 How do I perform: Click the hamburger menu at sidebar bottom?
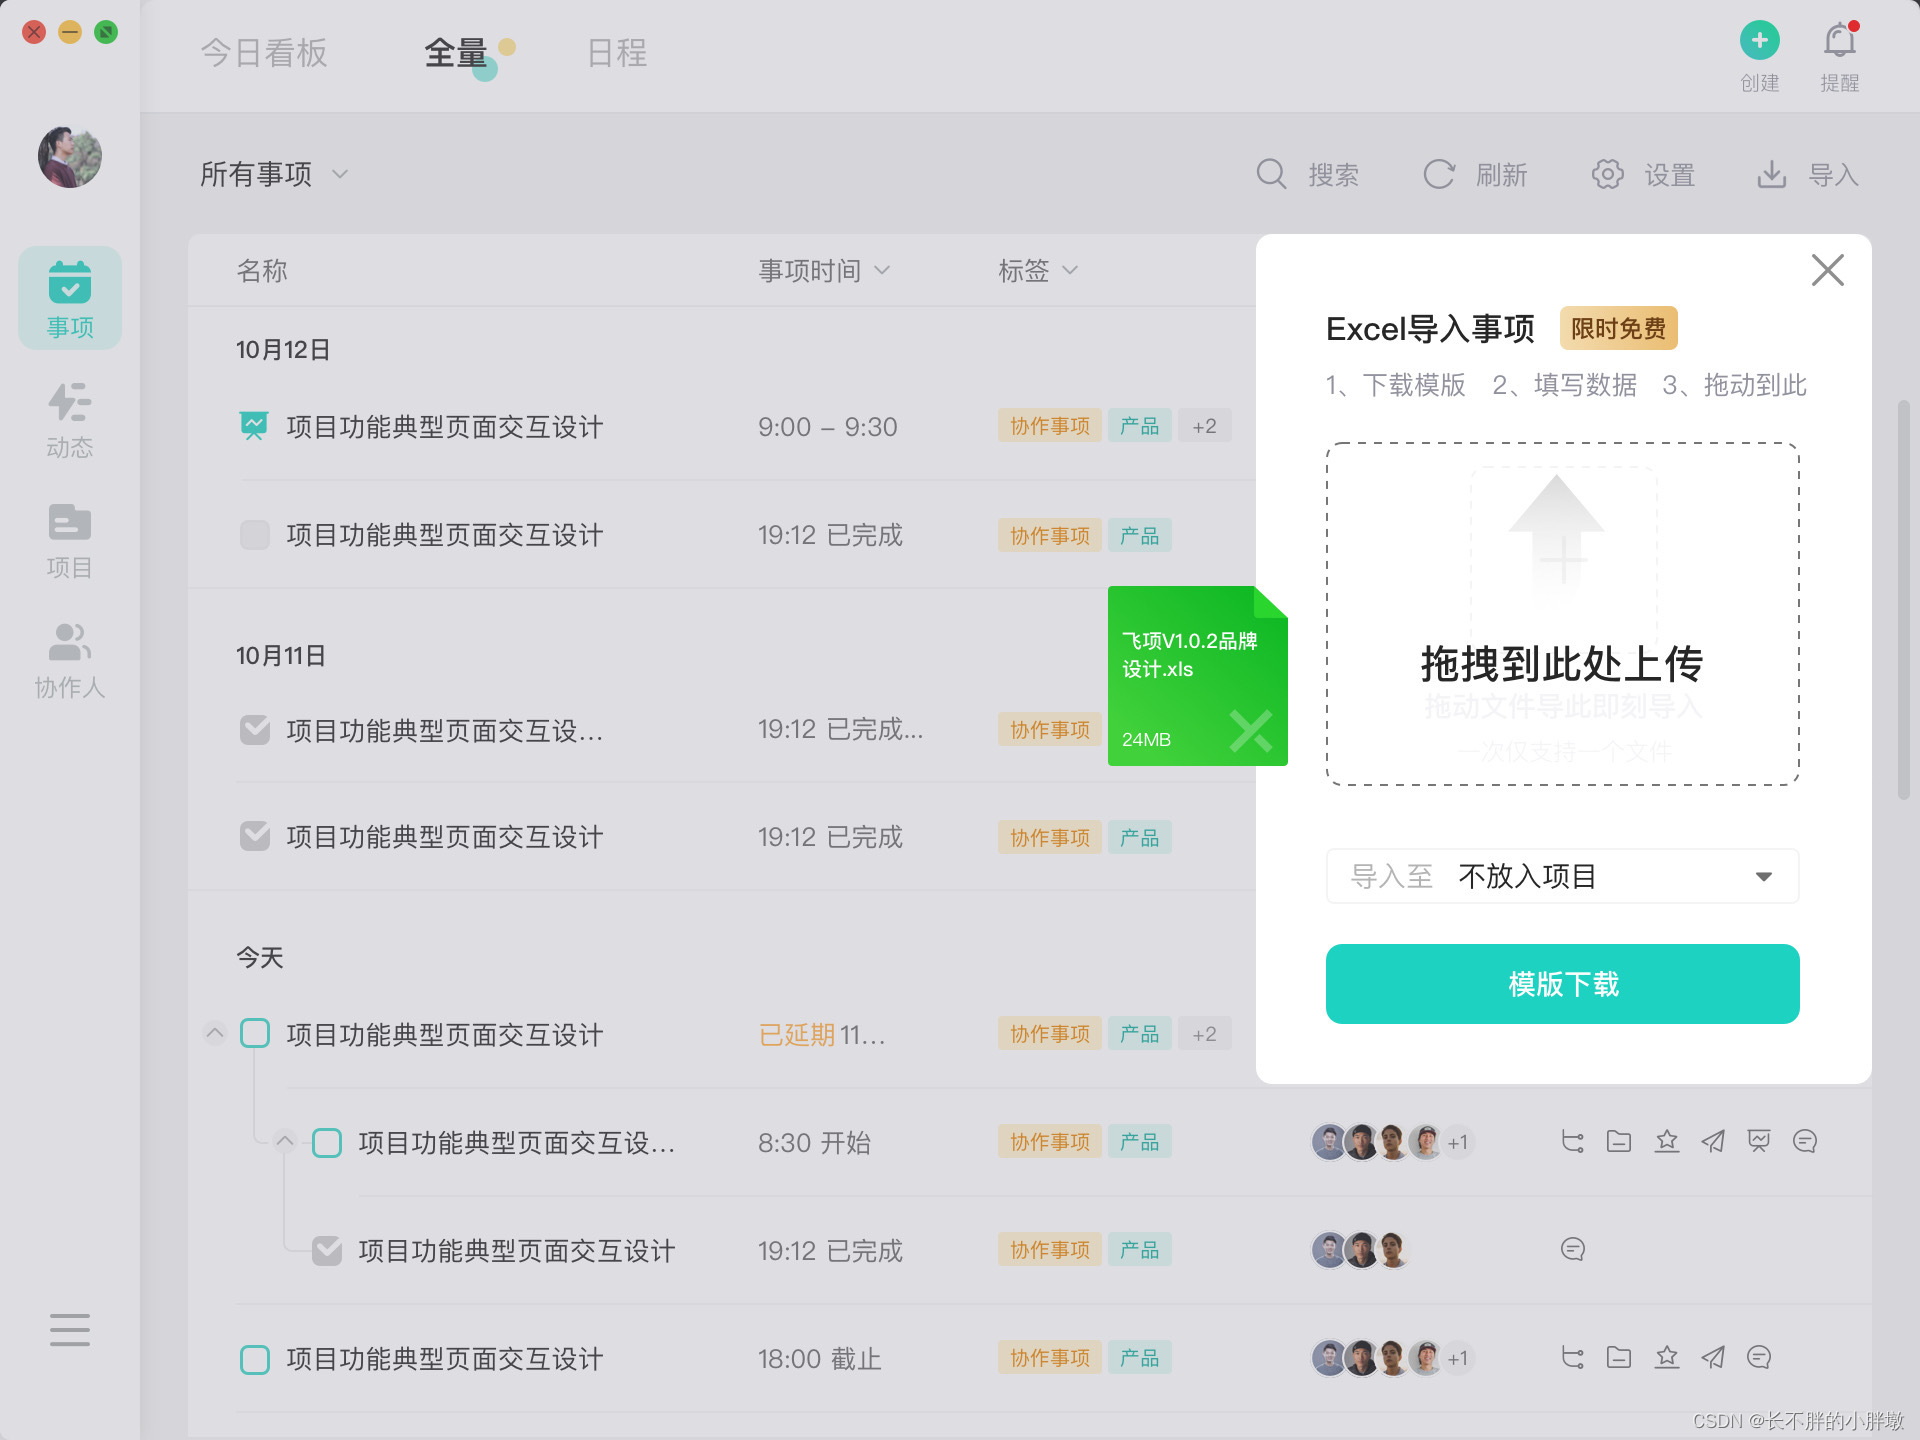(69, 1329)
